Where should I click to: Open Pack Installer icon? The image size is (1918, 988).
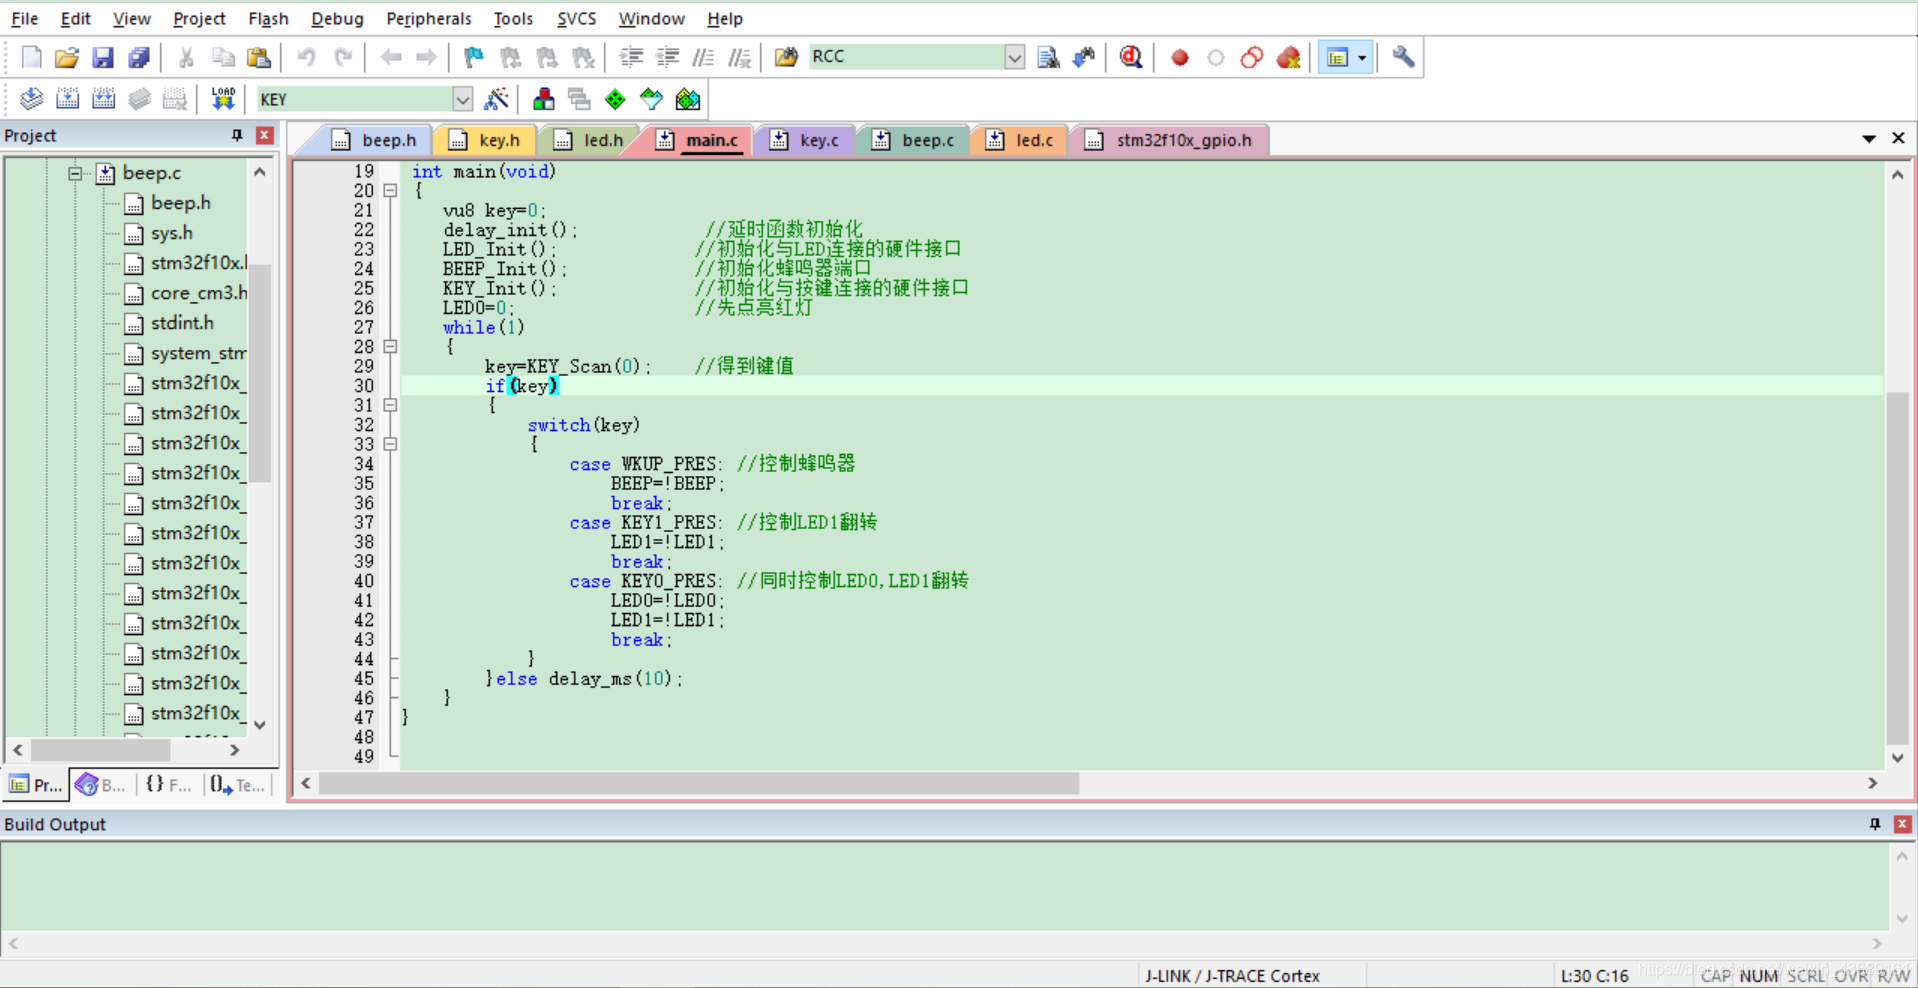coord(688,99)
